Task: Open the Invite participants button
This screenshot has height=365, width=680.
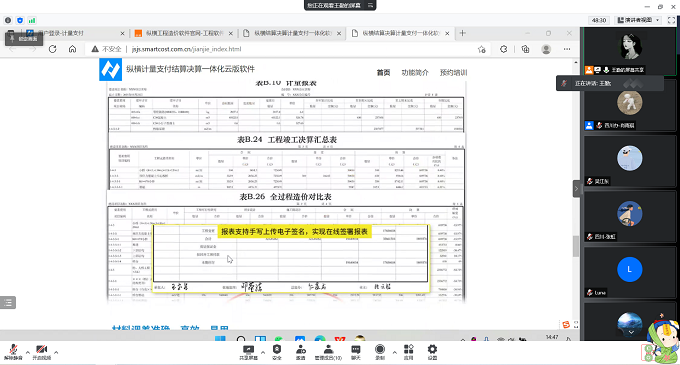Action: [301, 352]
